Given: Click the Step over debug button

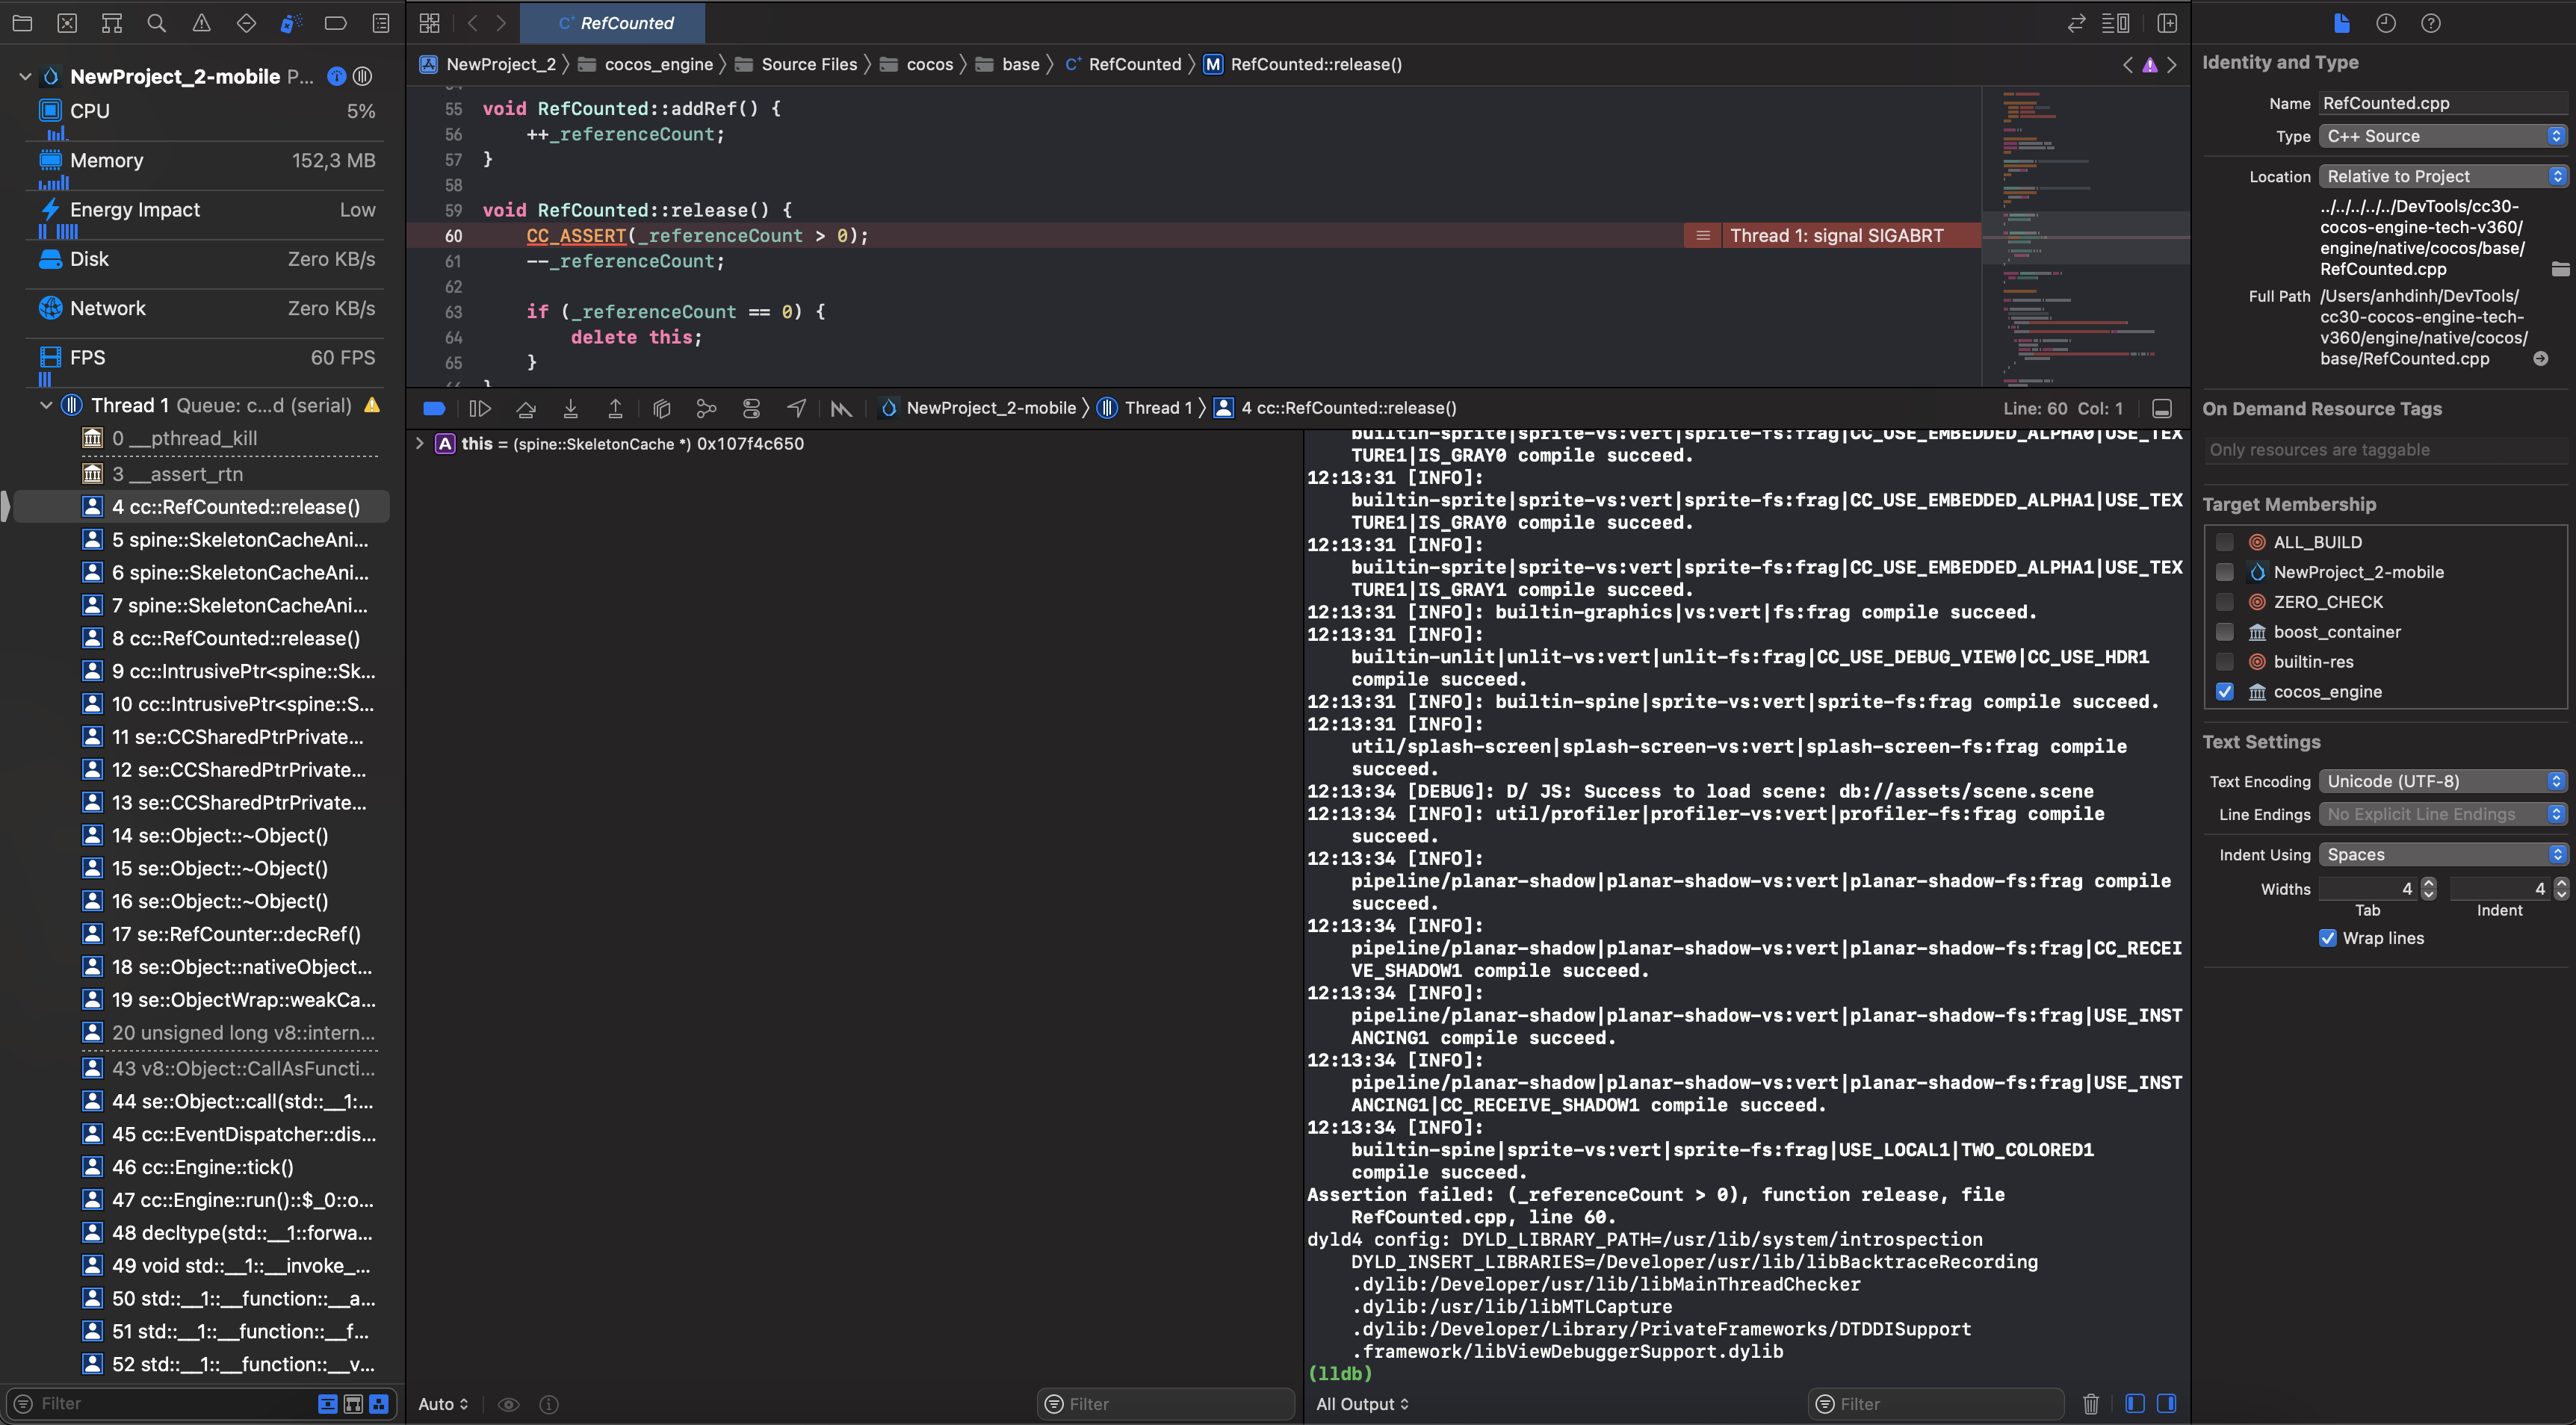Looking at the screenshot, I should click(x=526, y=408).
